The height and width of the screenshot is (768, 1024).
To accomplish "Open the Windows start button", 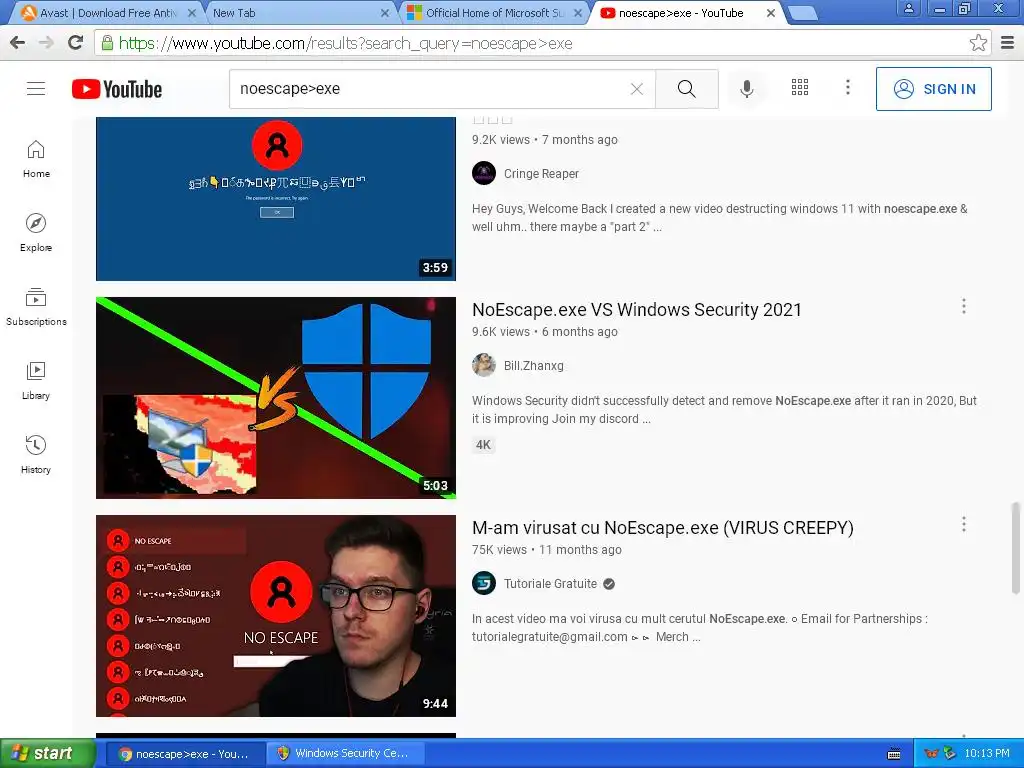I will click(x=47, y=753).
